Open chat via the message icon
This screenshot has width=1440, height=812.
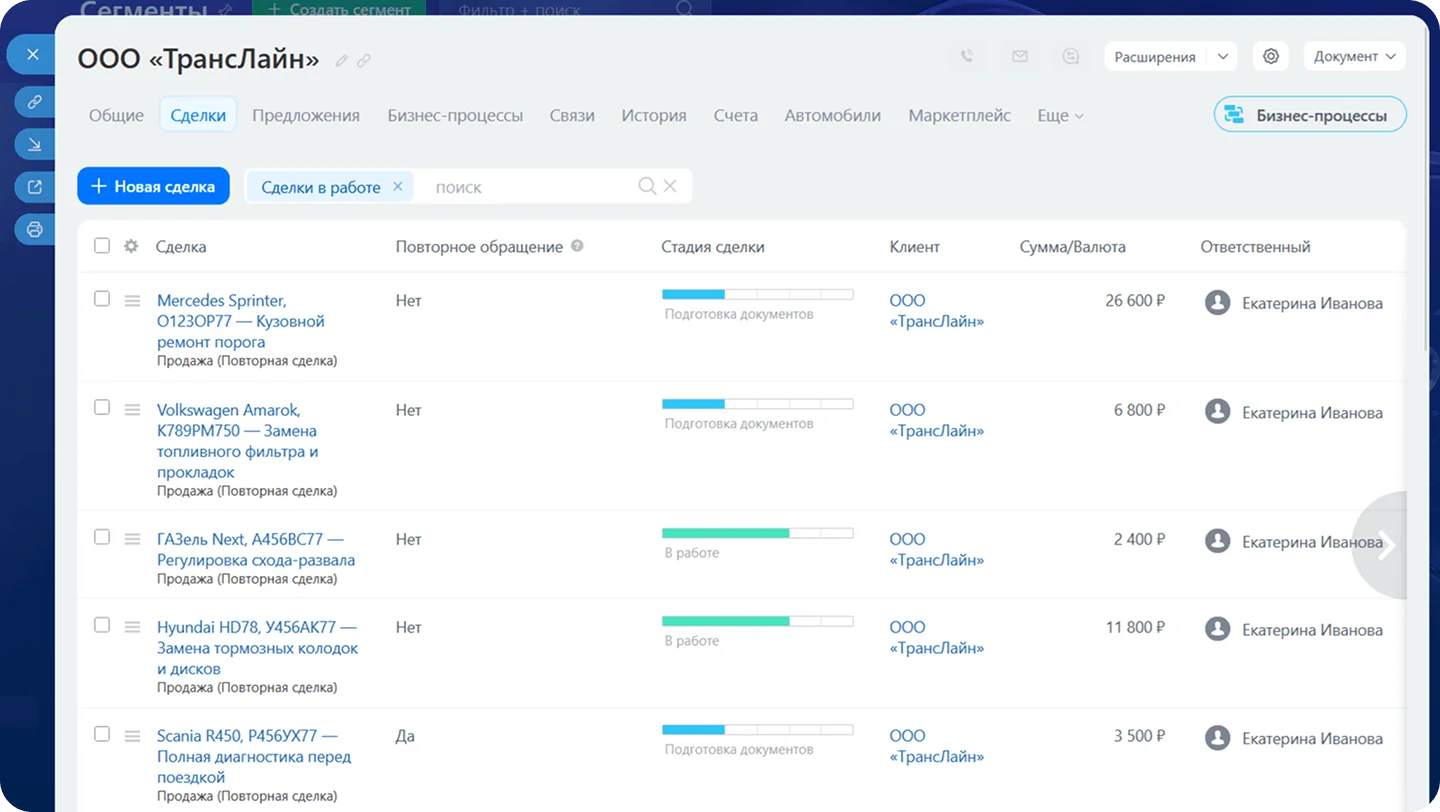point(1071,57)
